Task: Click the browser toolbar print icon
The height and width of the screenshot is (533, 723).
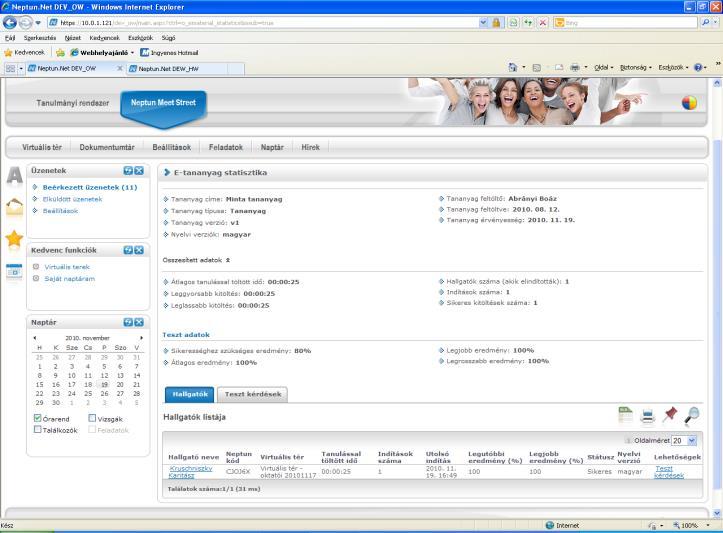Action: click(575, 67)
